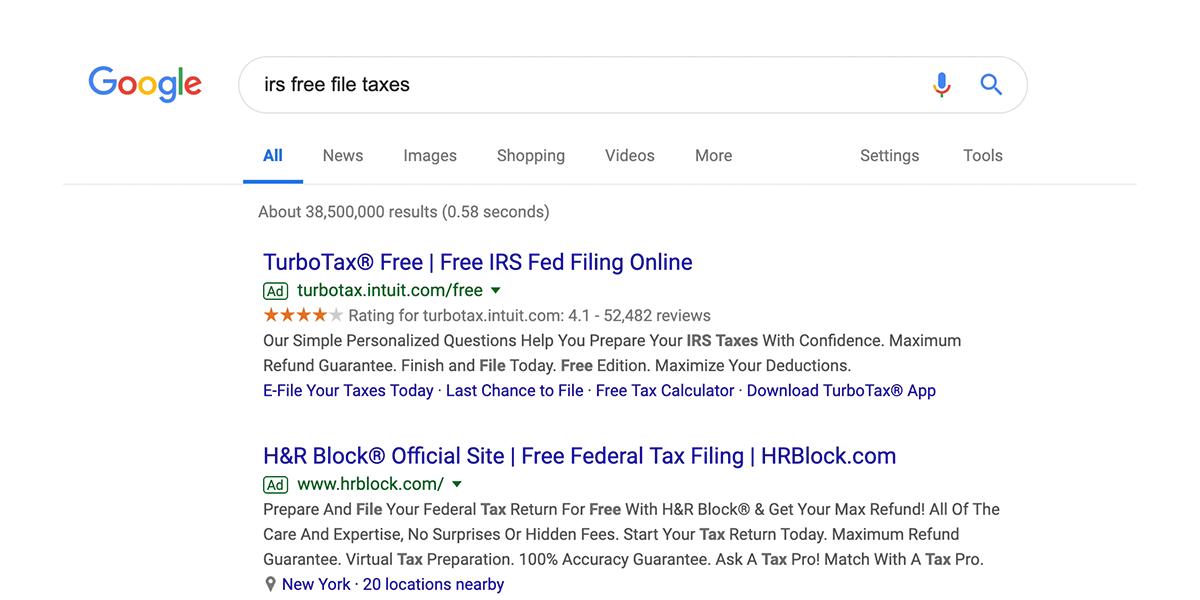Click the www.hrblock.com/ green URL
1200x600 pixels.
(371, 485)
